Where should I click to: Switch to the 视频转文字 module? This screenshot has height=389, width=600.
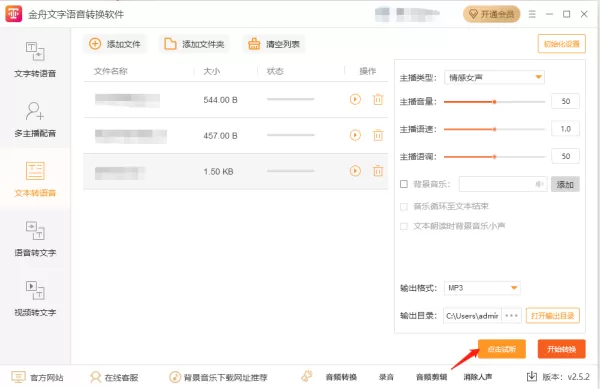point(35,298)
